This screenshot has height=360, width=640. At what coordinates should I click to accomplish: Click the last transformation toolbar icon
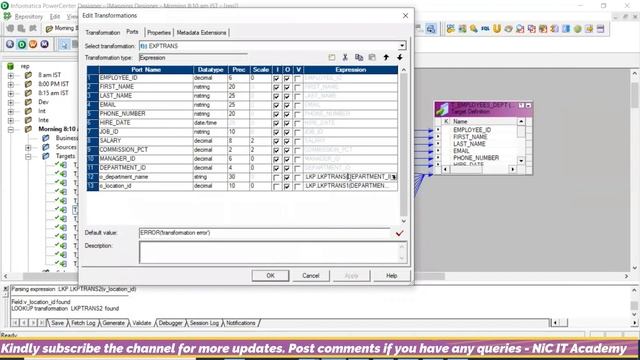[x=600, y=29]
